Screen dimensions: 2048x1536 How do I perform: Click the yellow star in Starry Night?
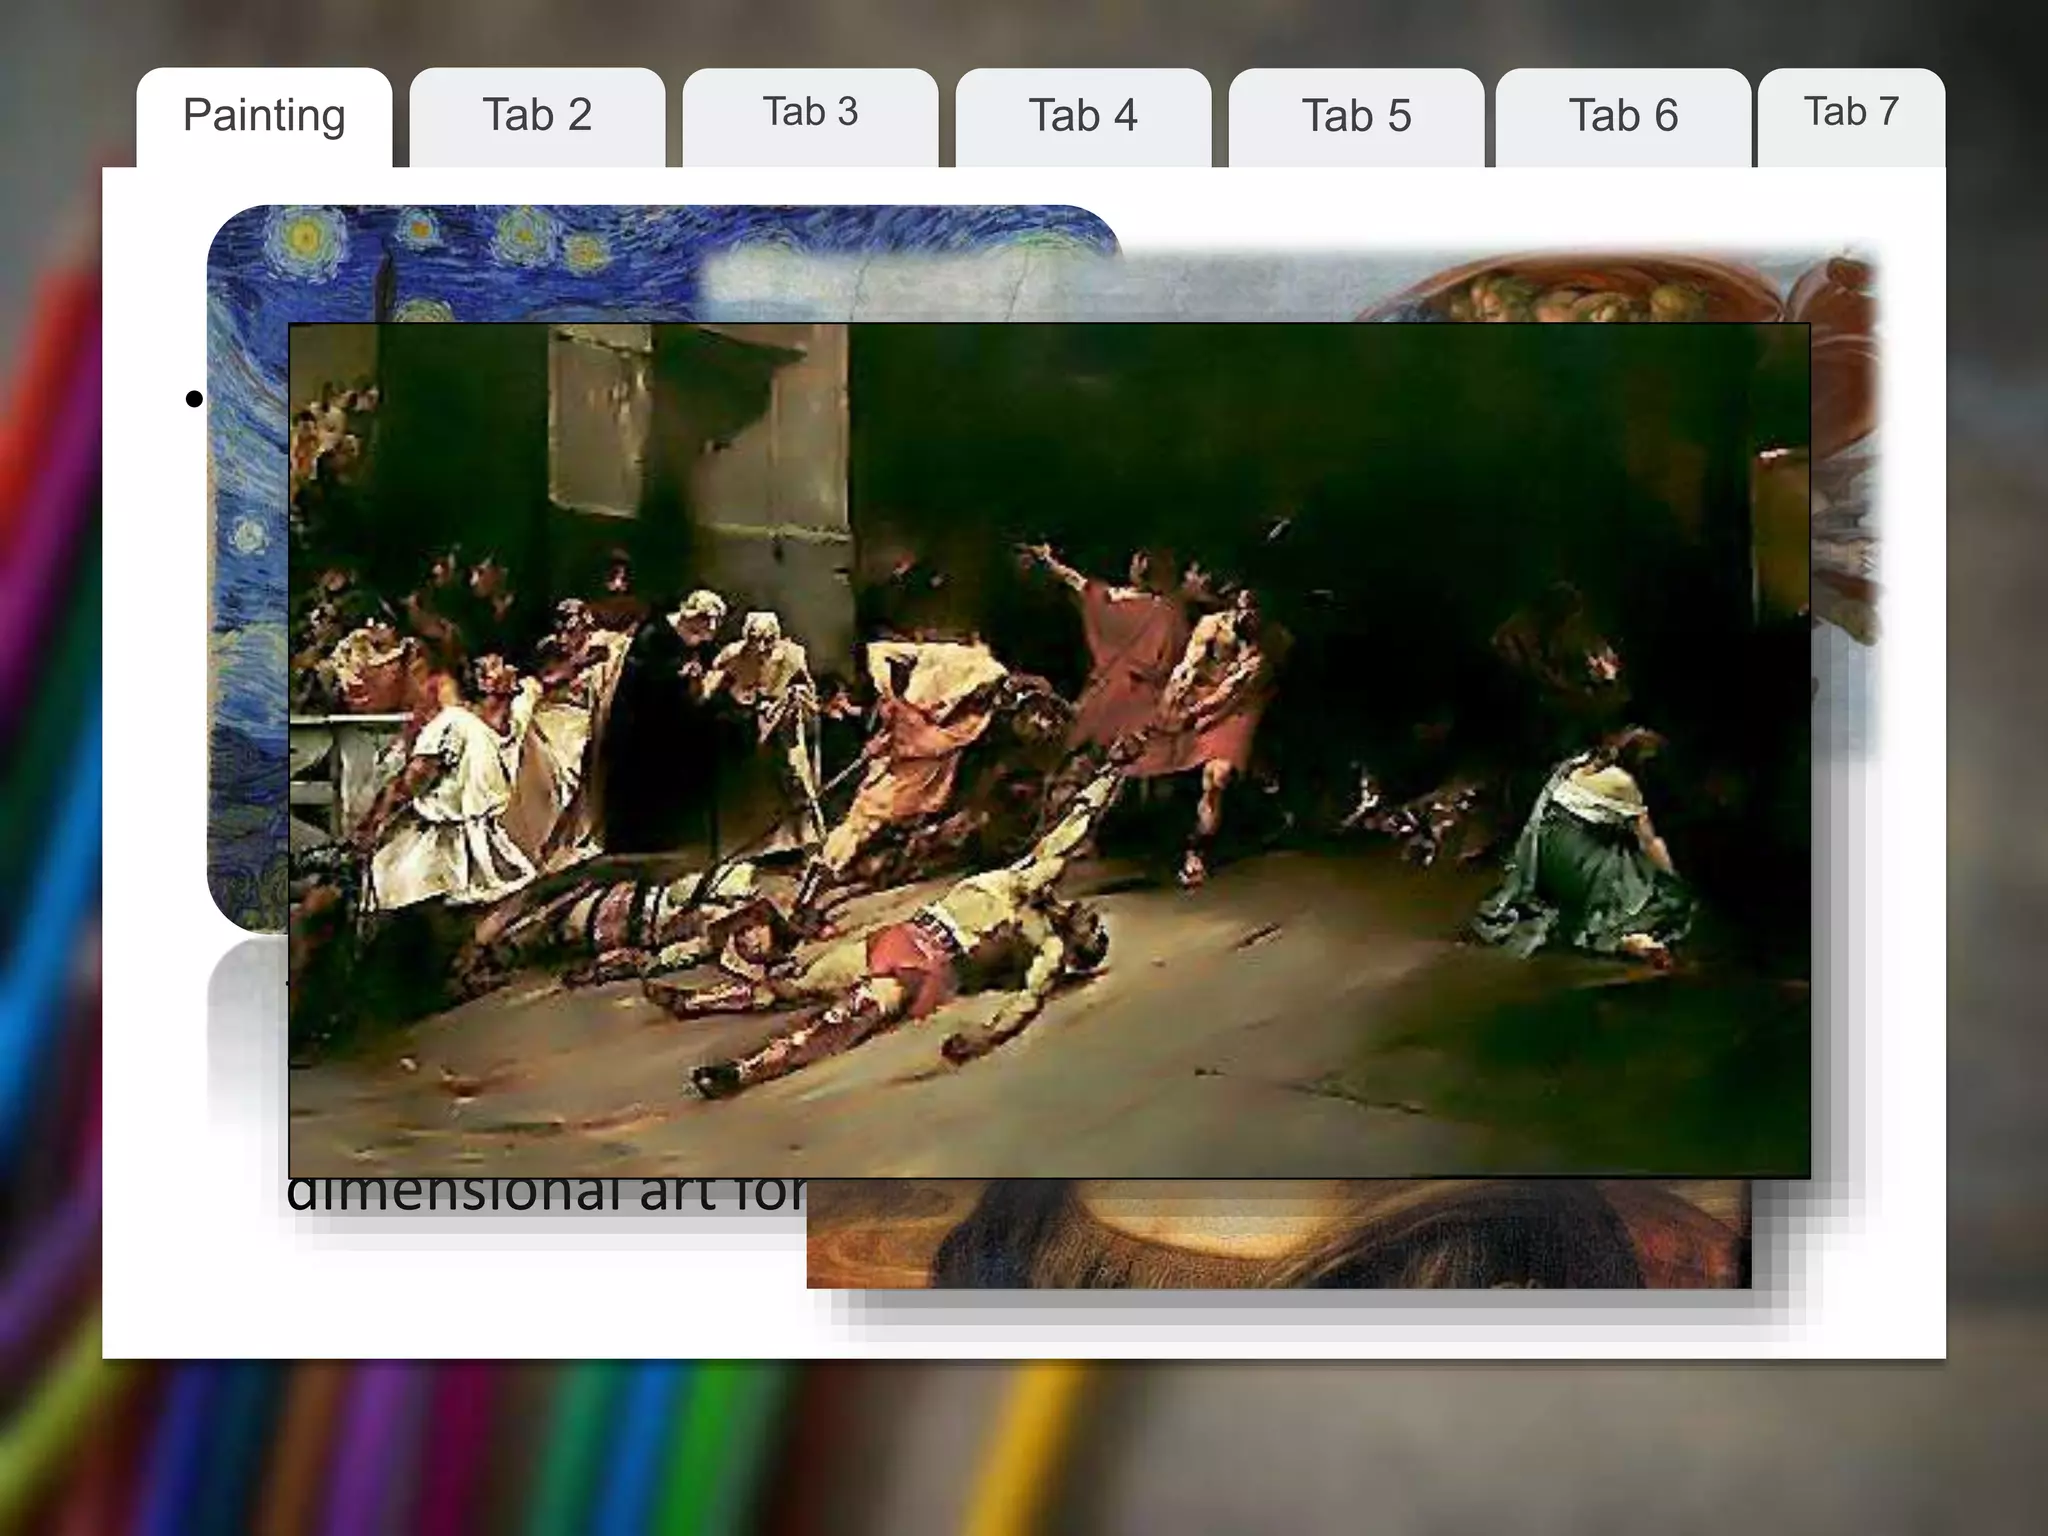(305, 238)
